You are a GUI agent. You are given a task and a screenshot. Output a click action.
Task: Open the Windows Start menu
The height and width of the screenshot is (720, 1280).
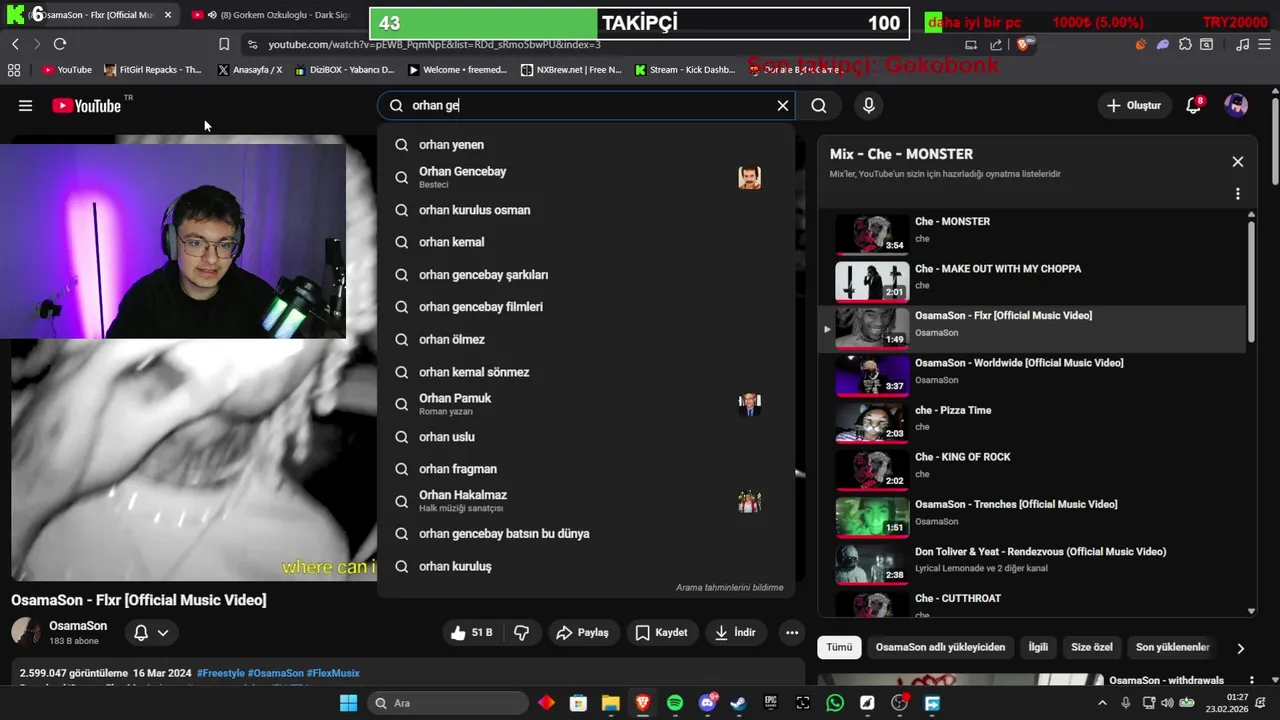[x=348, y=703]
